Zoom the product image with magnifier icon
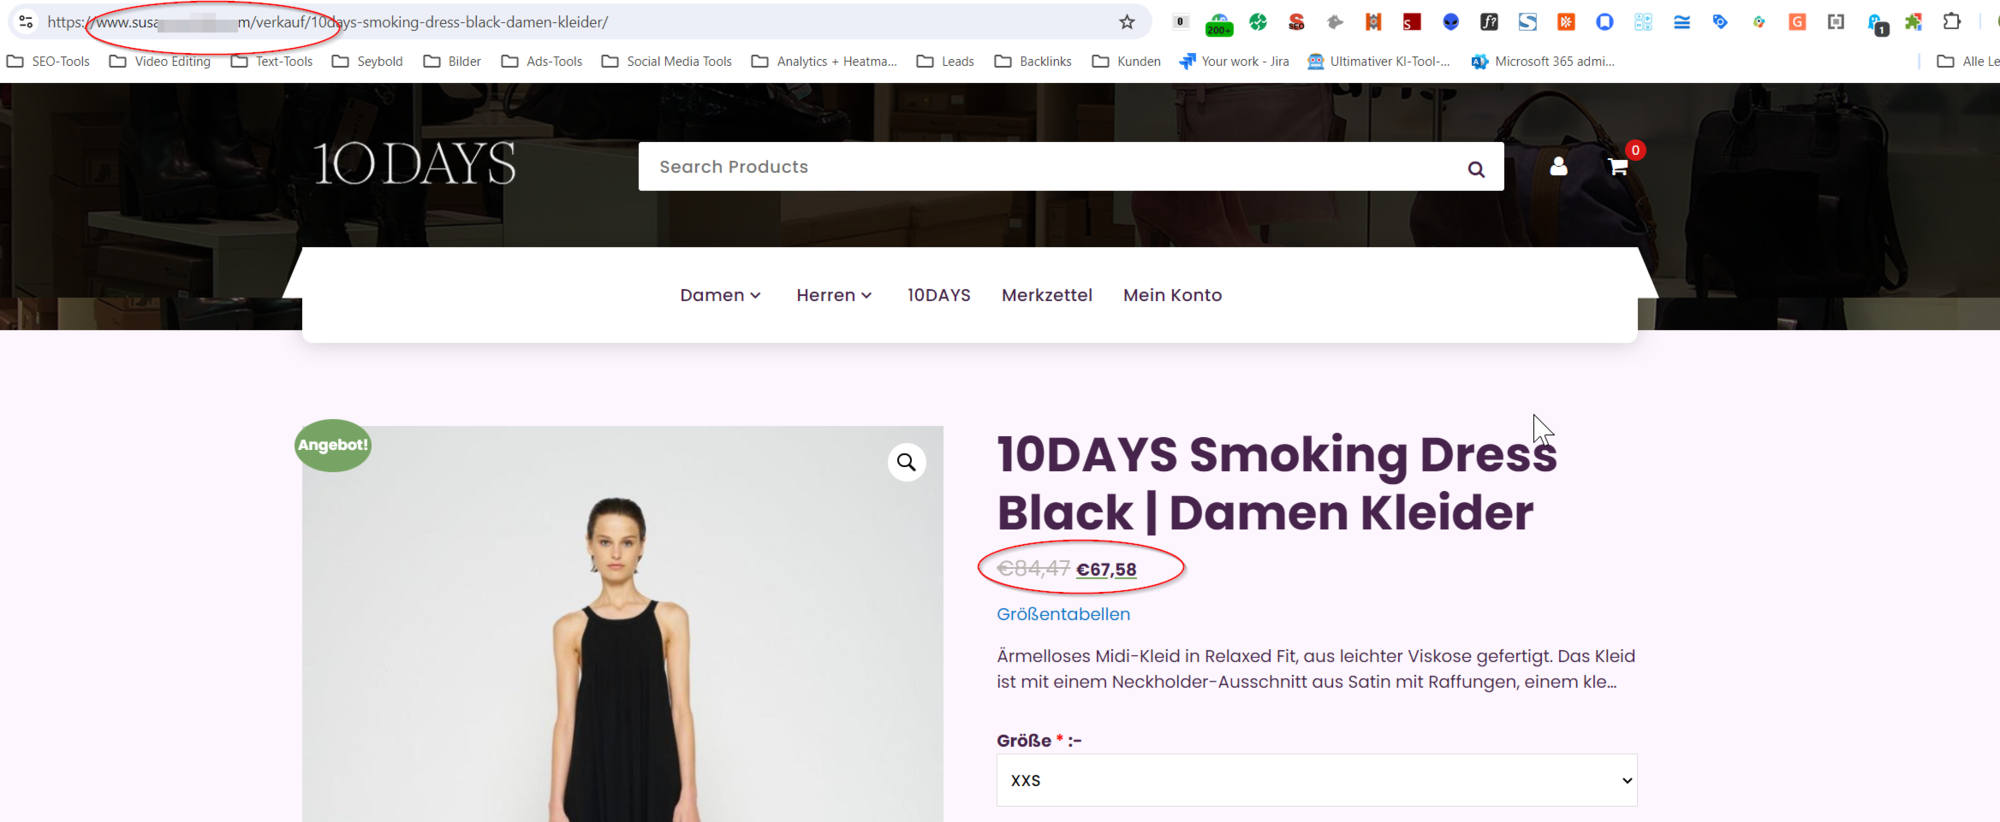The image size is (2000, 822). 906,462
